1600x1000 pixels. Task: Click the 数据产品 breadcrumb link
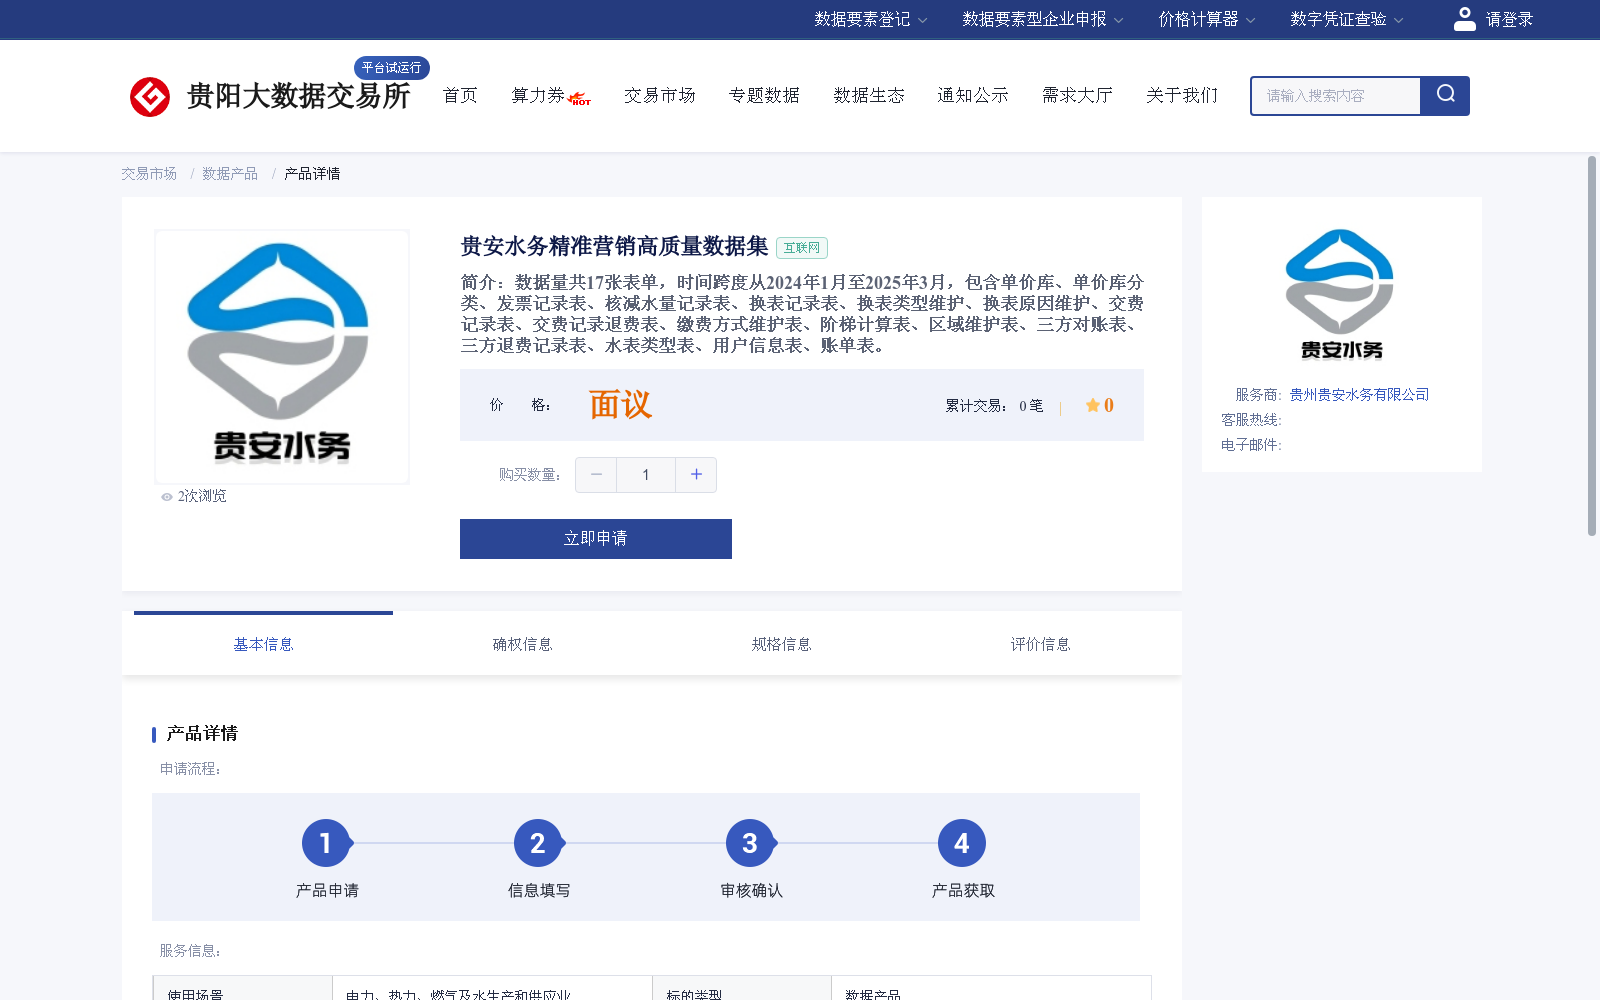(230, 174)
